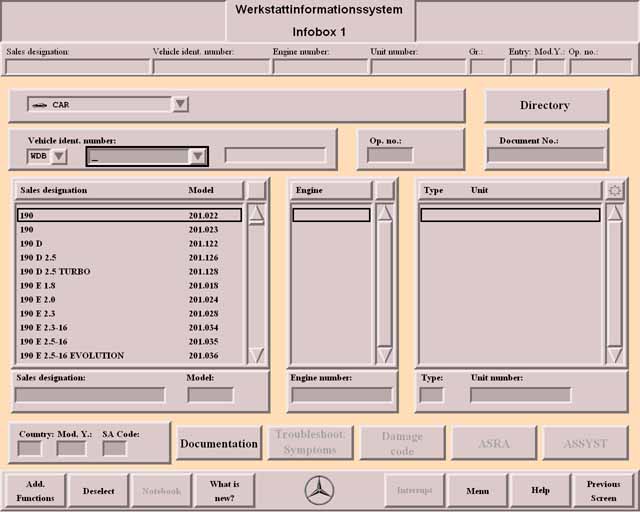Image resolution: width=640 pixels, height=512 pixels.
Task: Expand the vehicle ident number combo arrow
Action: [198, 156]
